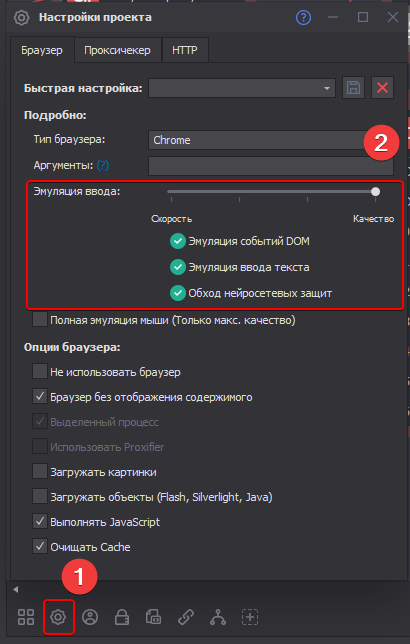The image size is (410, 644).
Task: Open the branching tree icon in bottom toolbar
Action: click(x=218, y=617)
